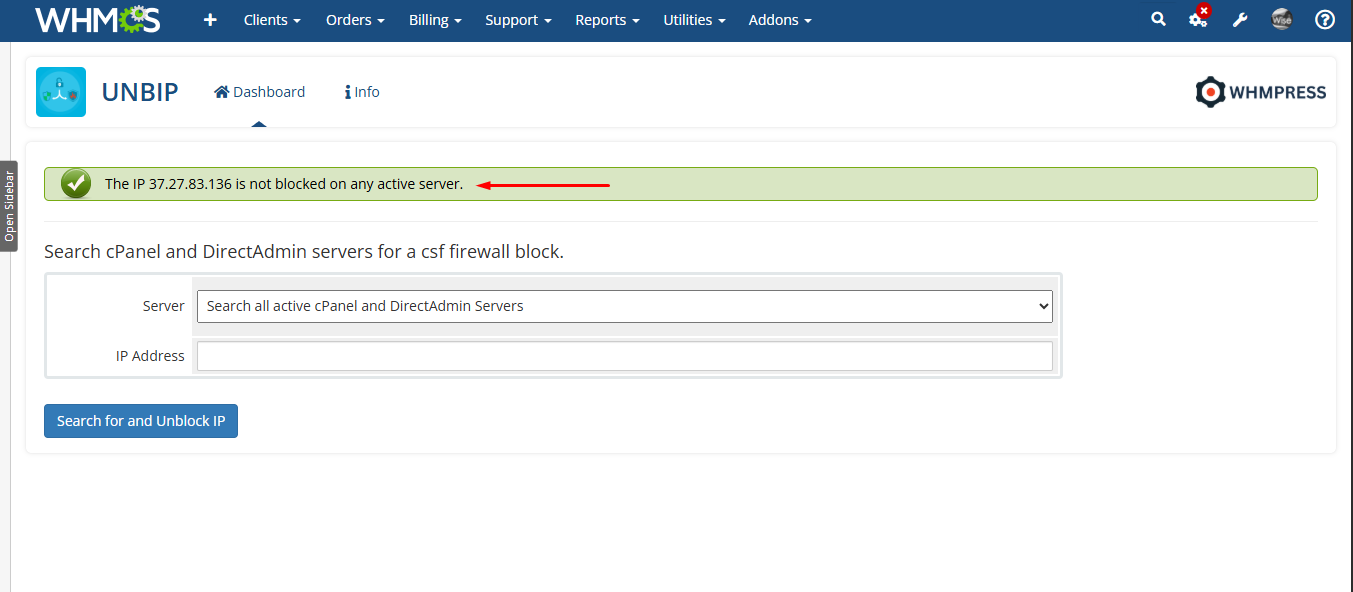This screenshot has height=592, width=1353.
Task: Click the plus quick-add icon
Action: click(x=210, y=20)
